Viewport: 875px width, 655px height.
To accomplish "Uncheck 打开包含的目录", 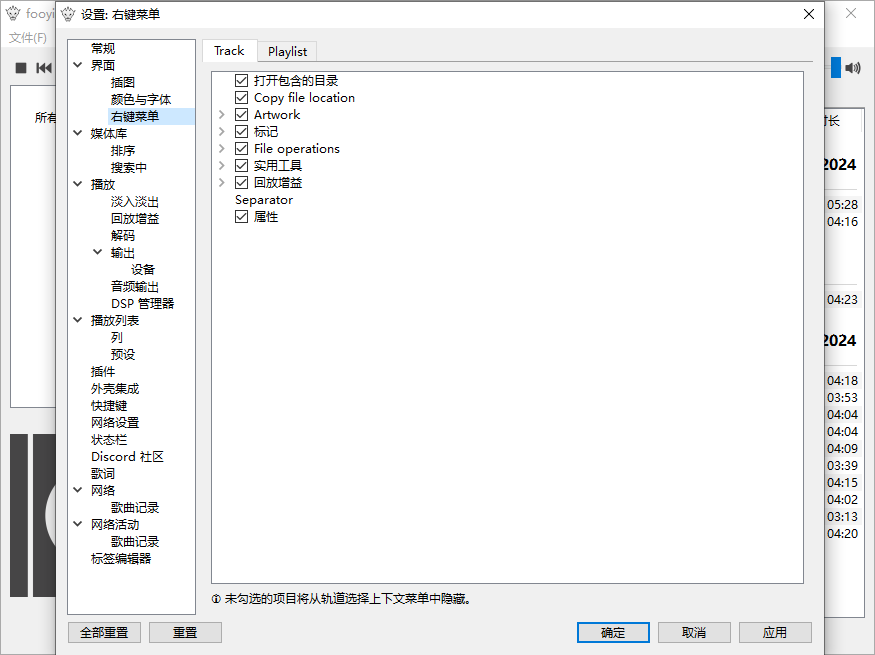I will tap(242, 80).
